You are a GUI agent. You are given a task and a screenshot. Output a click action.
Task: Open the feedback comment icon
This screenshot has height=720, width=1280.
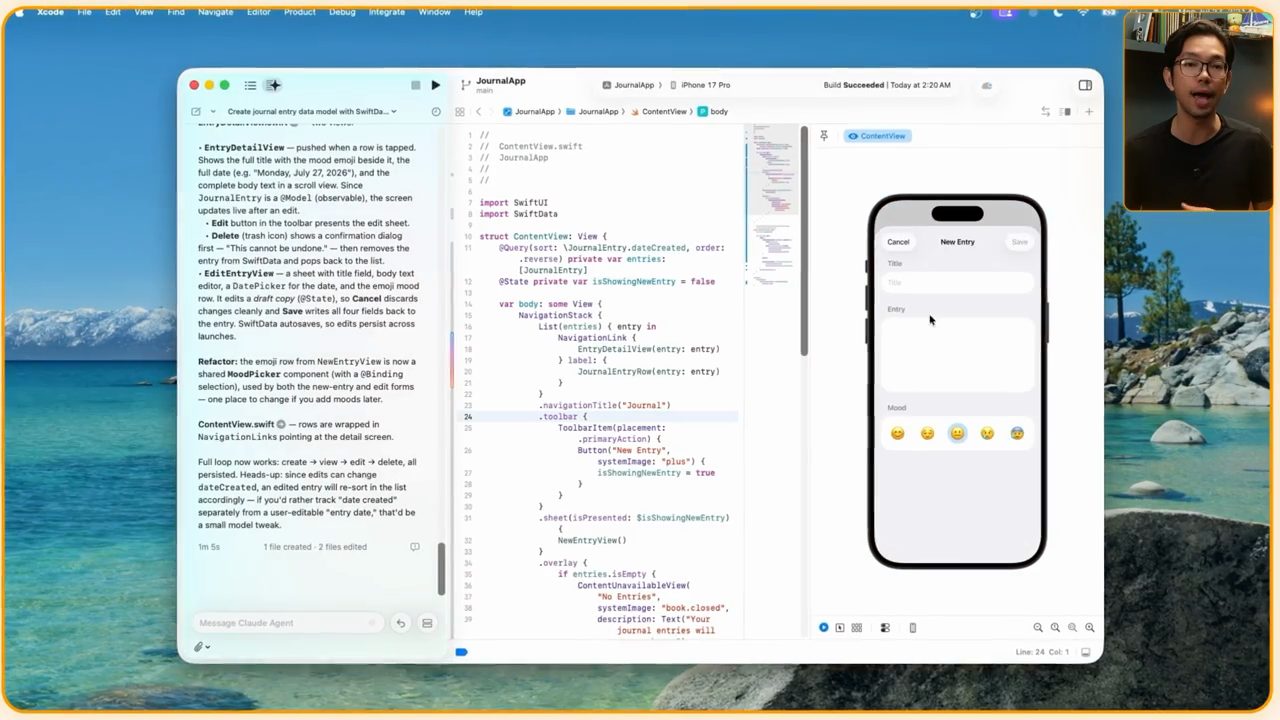415,547
